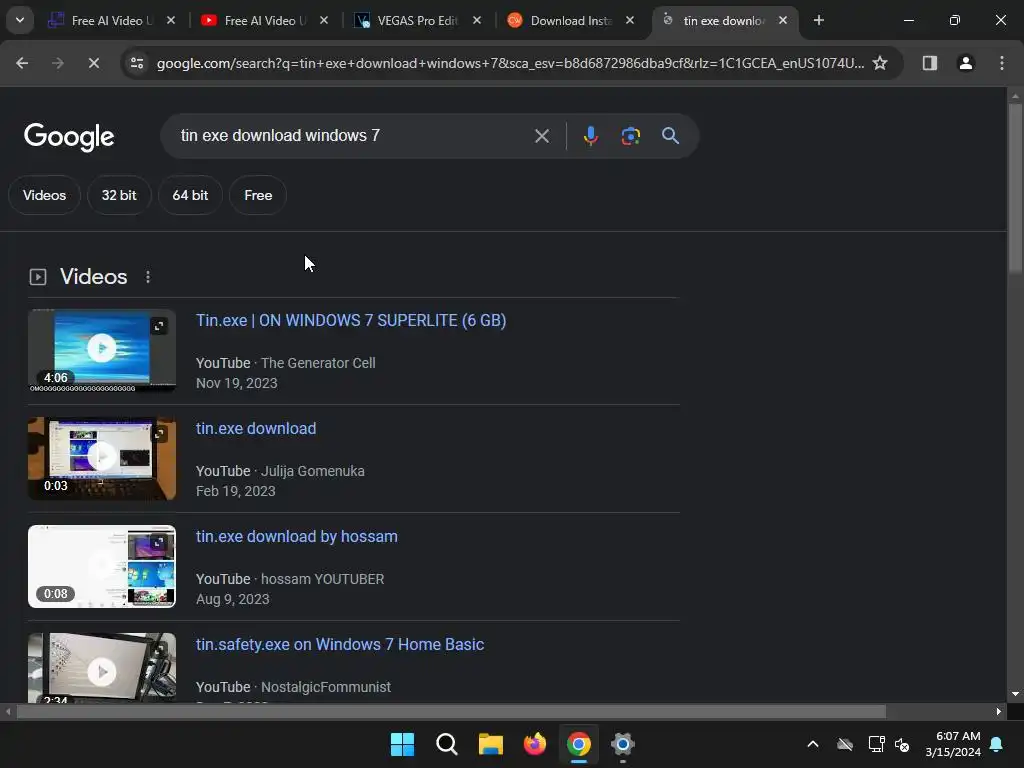Open the network status tray icon
The height and width of the screenshot is (768, 1024).
876,744
